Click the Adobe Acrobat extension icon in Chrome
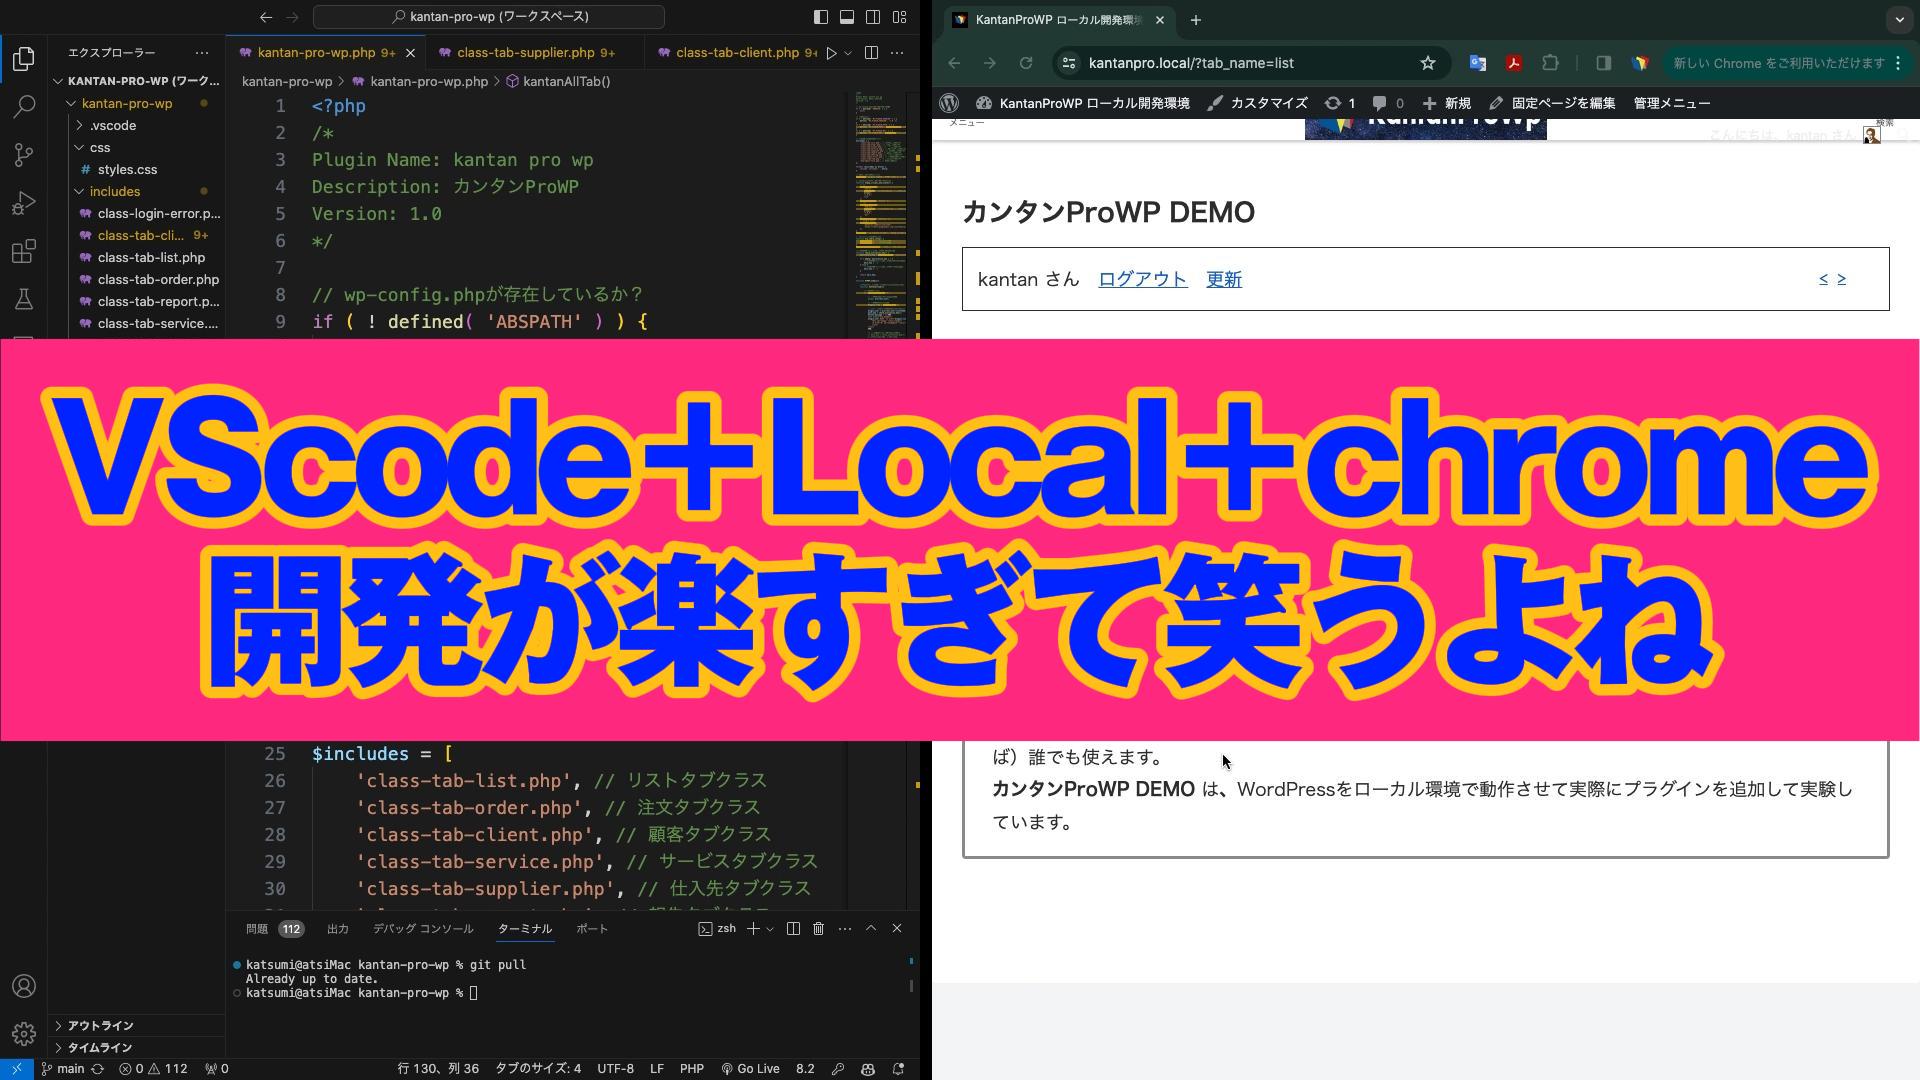 [x=1513, y=63]
